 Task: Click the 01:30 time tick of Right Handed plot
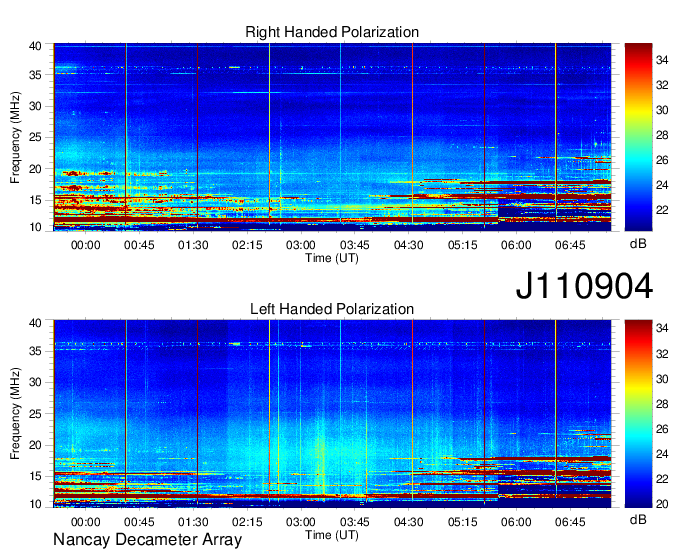click(x=193, y=245)
